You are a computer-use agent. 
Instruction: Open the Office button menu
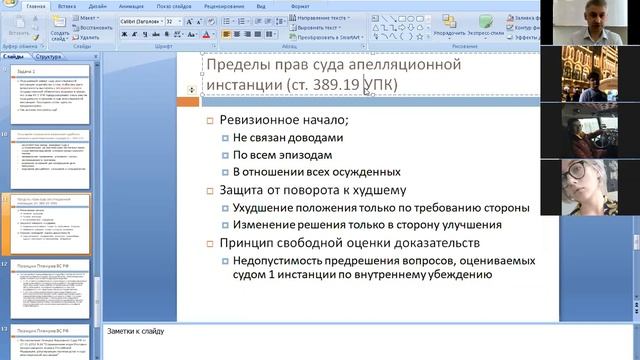pos(9,3)
